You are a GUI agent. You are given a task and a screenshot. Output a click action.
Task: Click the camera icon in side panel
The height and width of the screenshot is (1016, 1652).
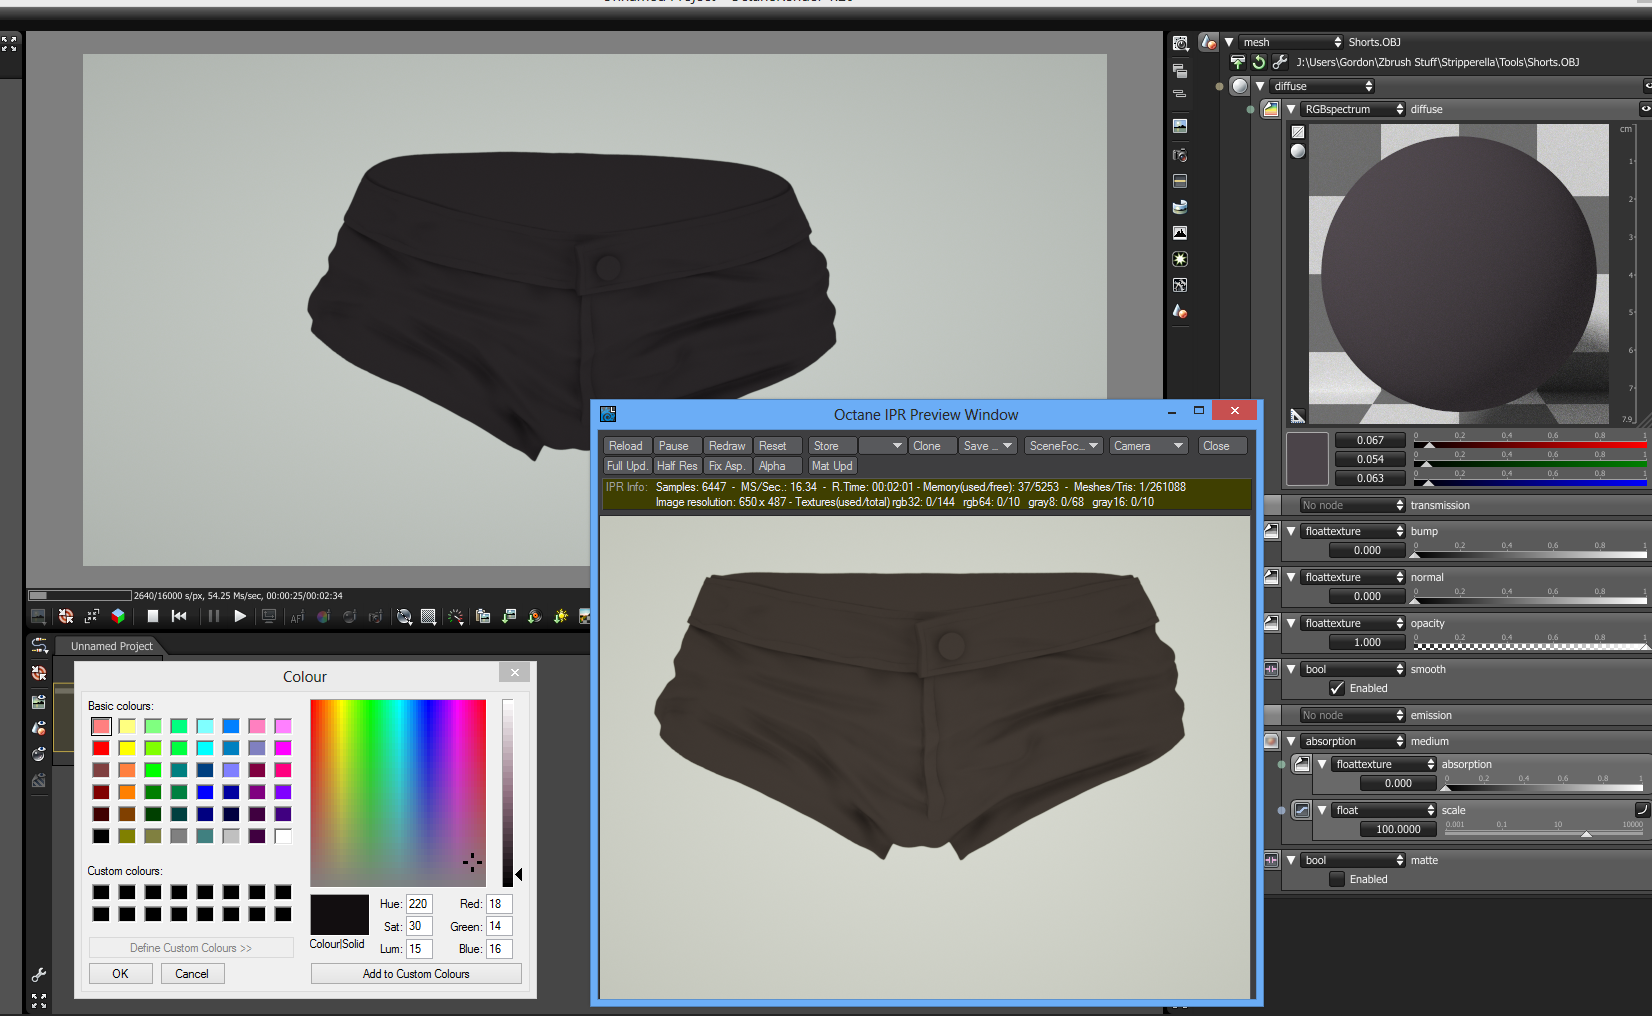click(1180, 155)
